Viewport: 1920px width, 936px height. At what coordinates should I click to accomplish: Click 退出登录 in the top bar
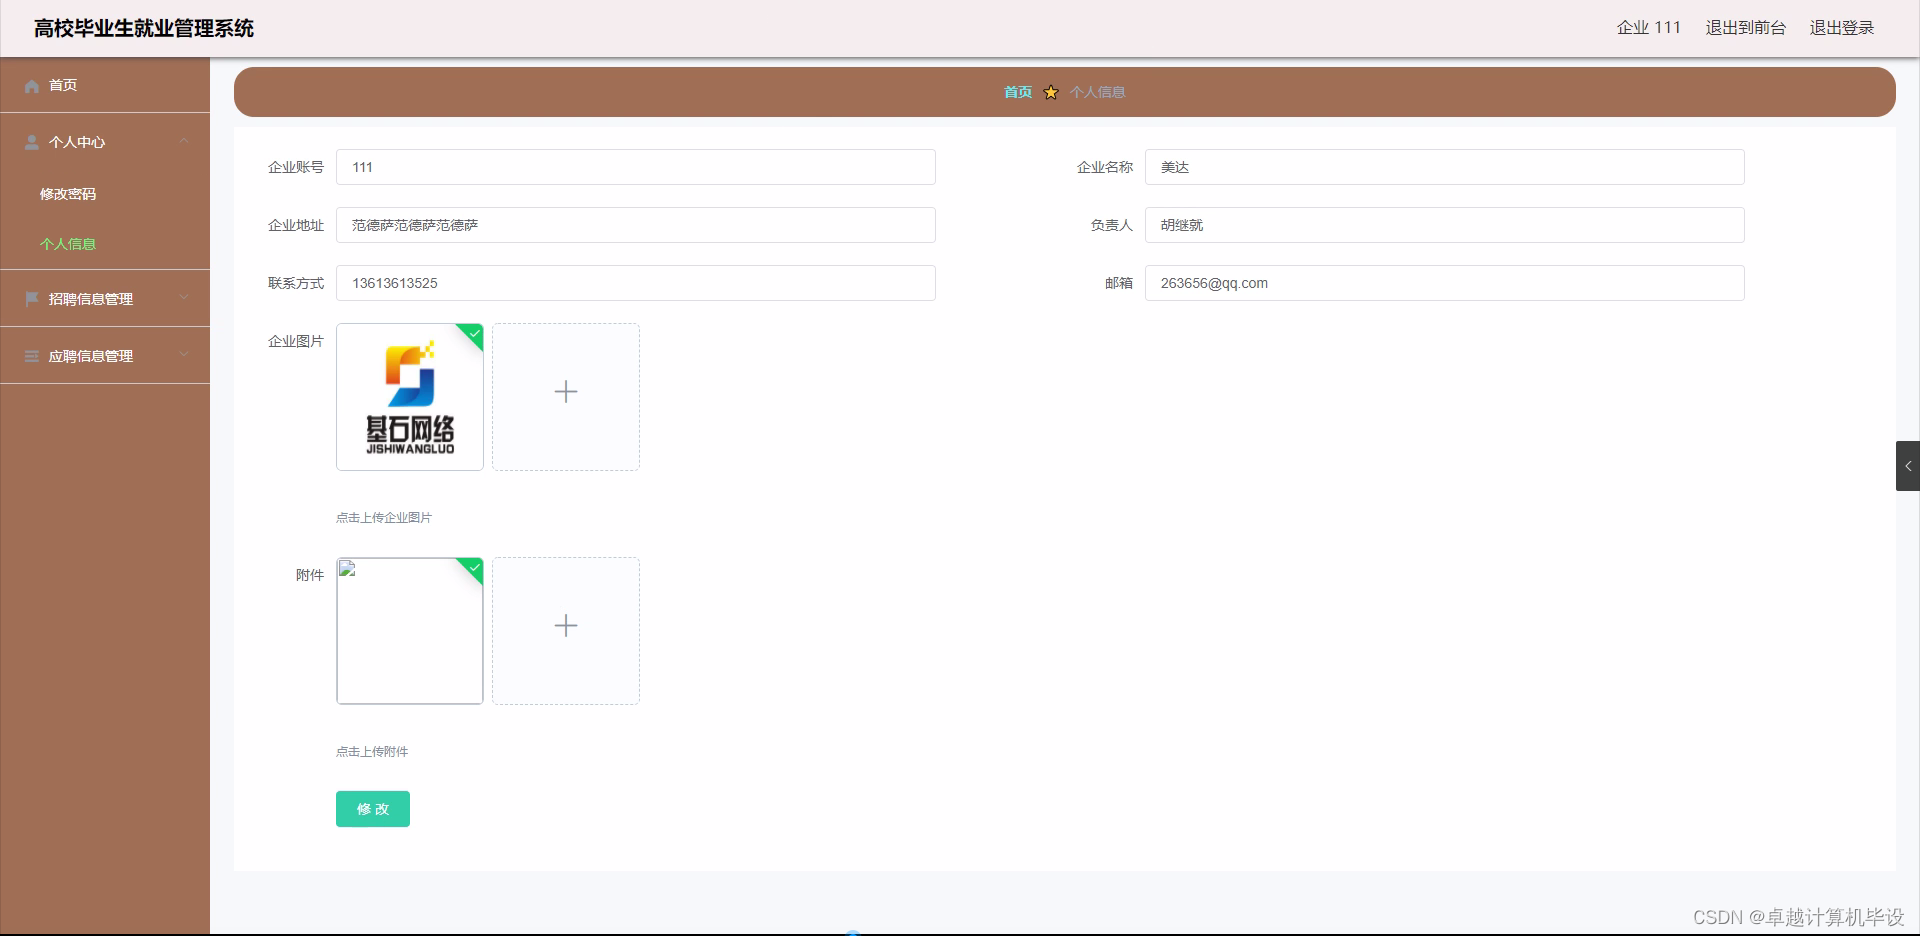[x=1842, y=27]
